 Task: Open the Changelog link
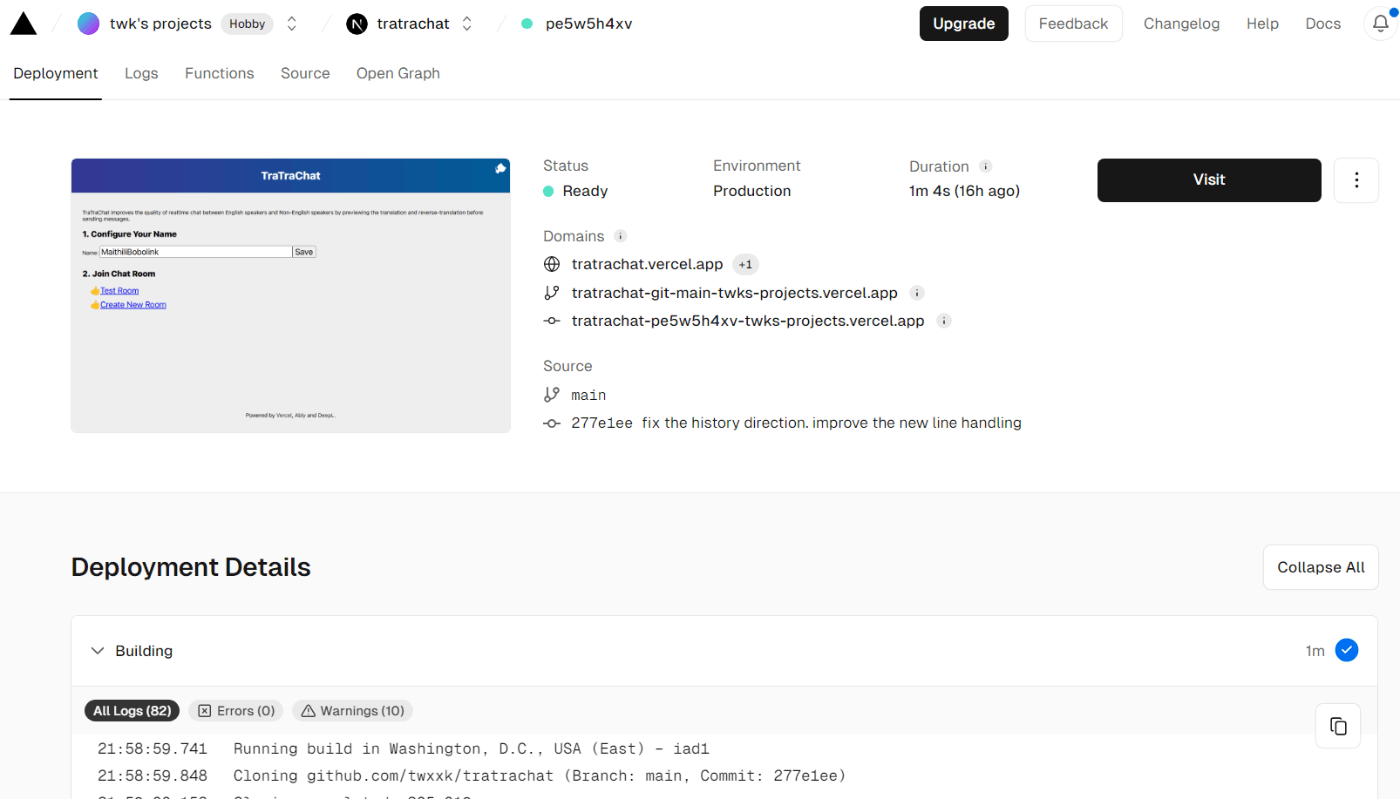1181,24
